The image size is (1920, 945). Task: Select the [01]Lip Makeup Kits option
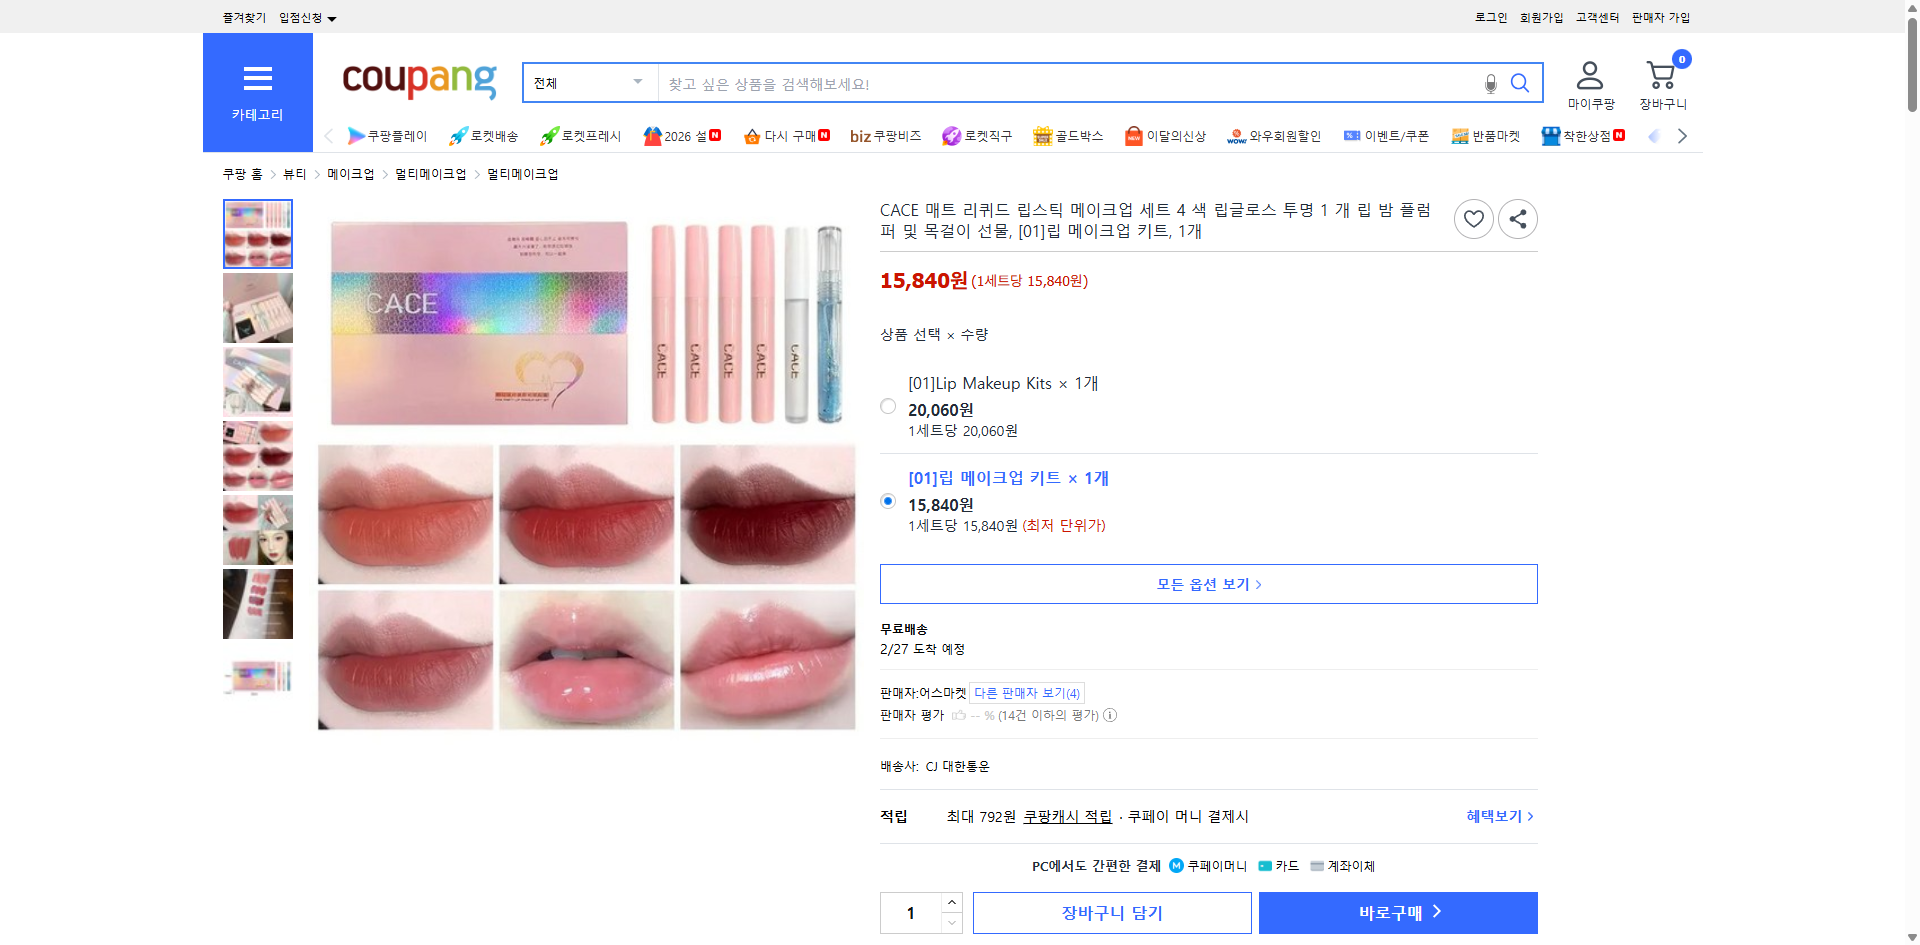coord(887,406)
